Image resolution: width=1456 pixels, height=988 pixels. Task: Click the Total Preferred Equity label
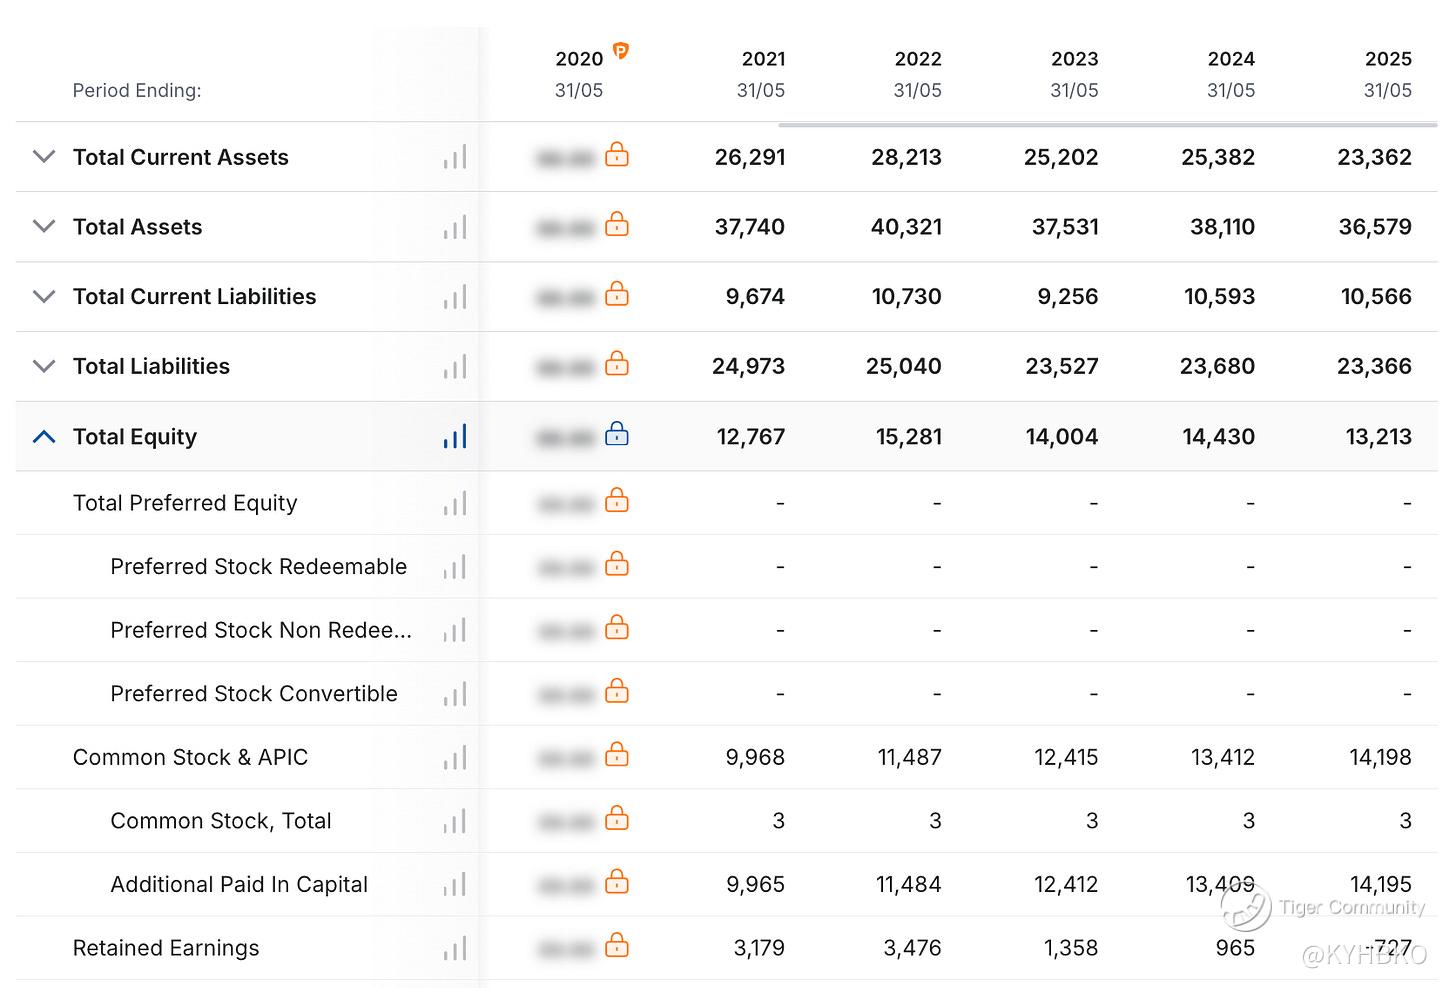coord(185,503)
